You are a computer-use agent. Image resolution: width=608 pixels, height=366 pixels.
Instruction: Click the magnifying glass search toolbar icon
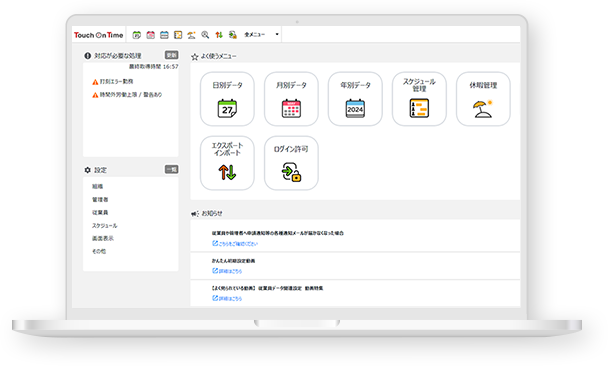coord(205,35)
